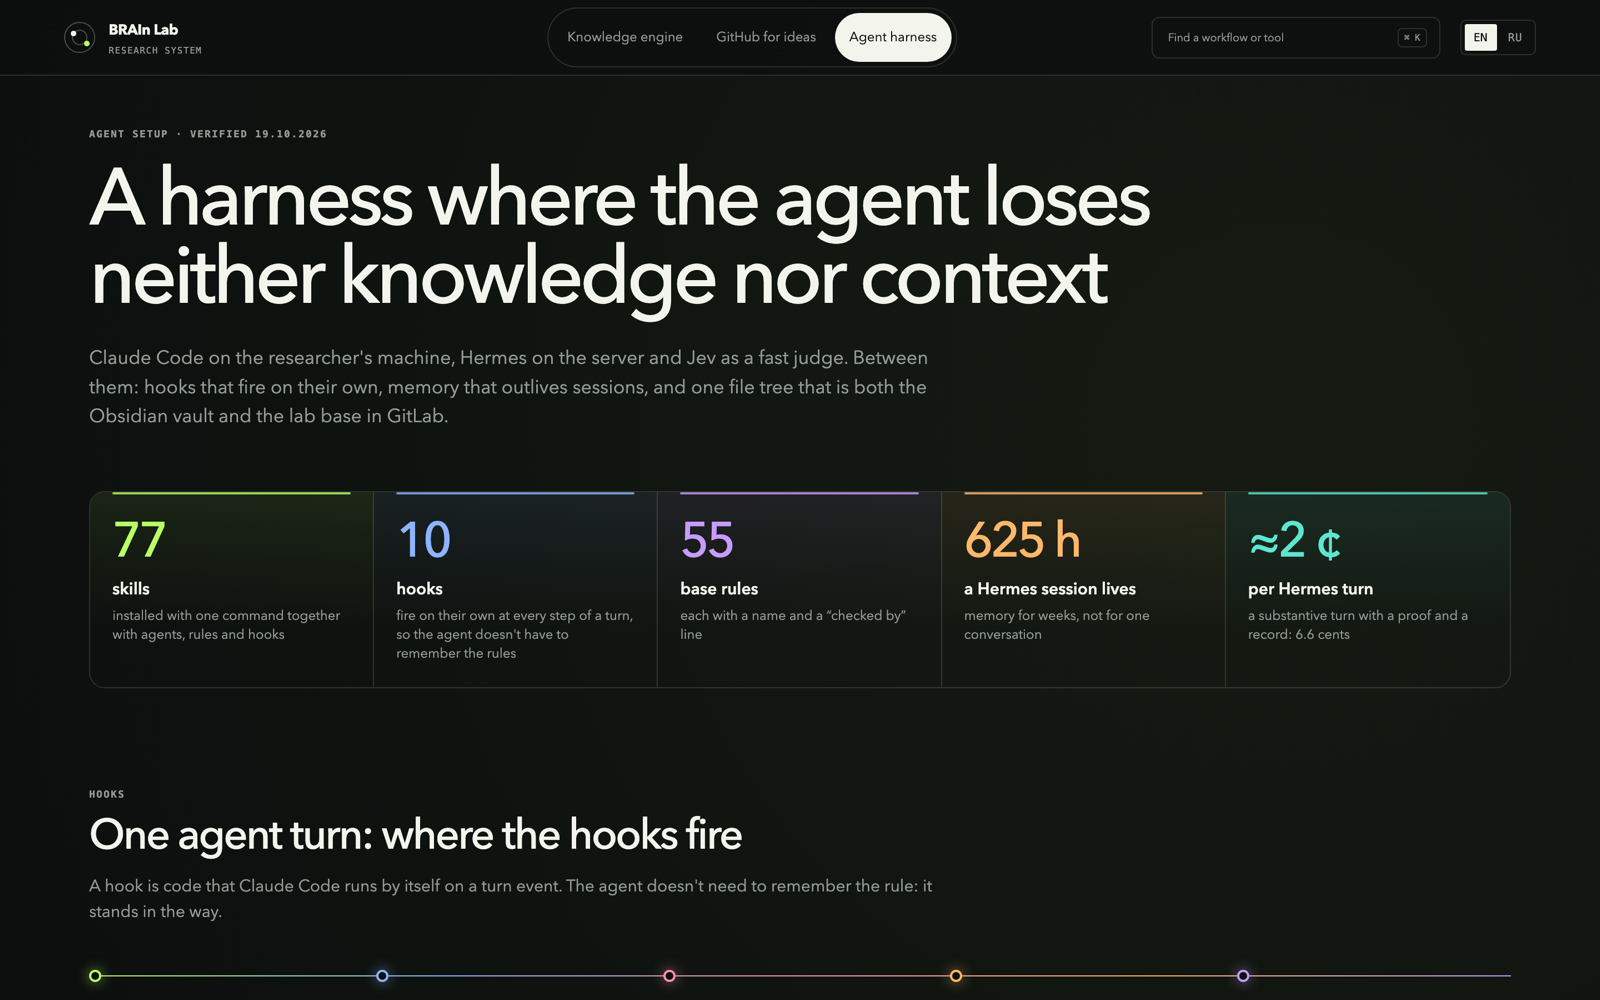Click the "base rules" card label
The height and width of the screenshot is (1000, 1600).
click(719, 589)
